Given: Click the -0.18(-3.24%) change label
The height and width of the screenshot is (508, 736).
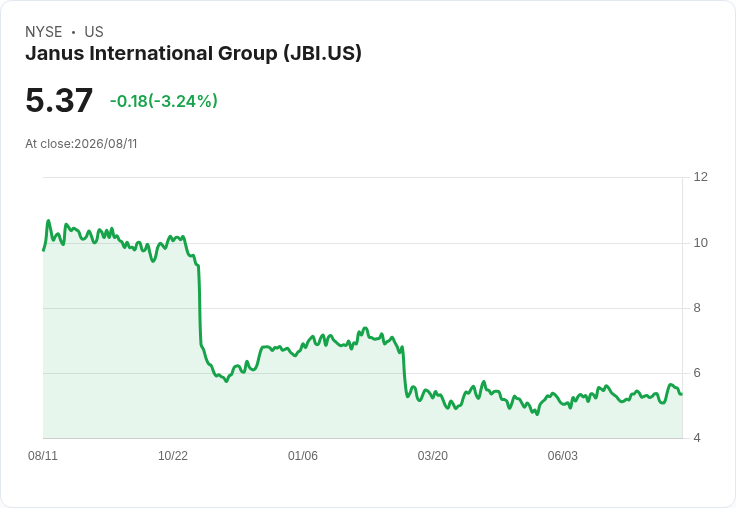Looking at the screenshot, I should [164, 101].
